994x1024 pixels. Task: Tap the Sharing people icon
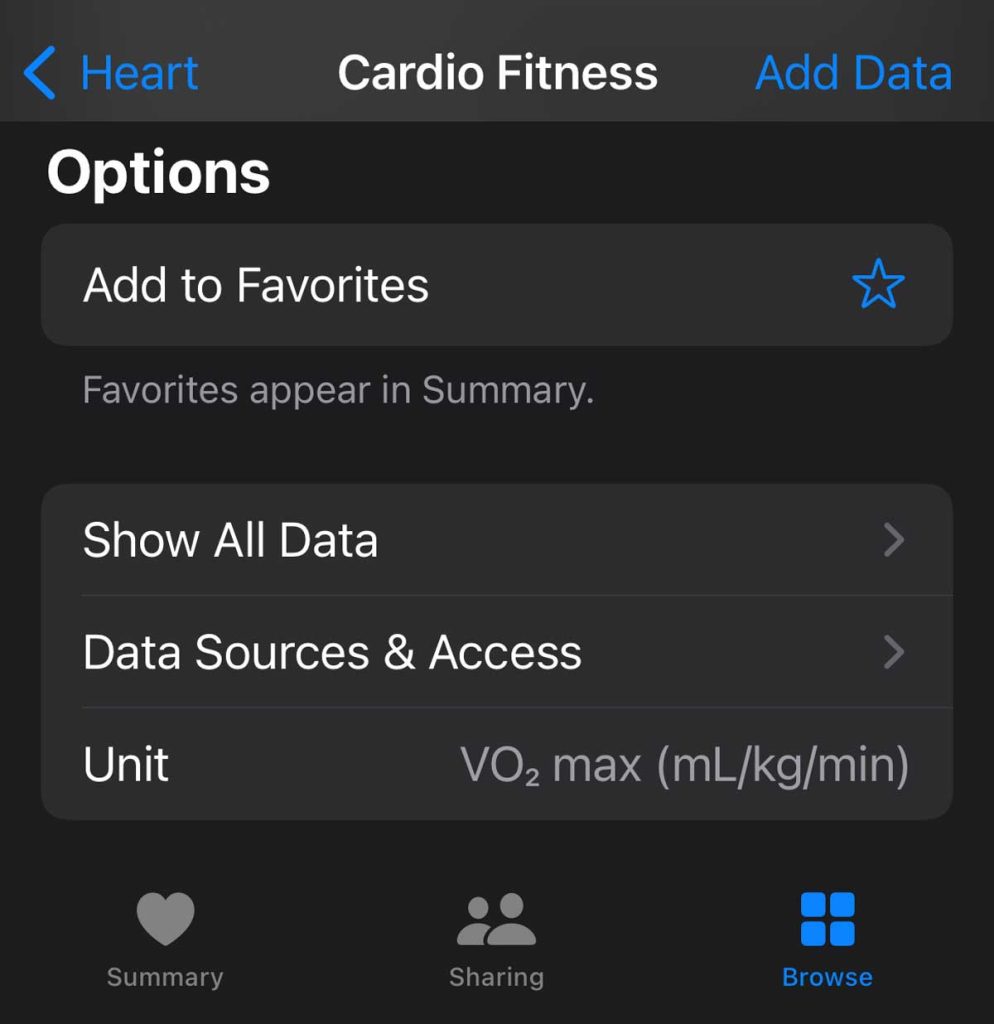[x=496, y=919]
